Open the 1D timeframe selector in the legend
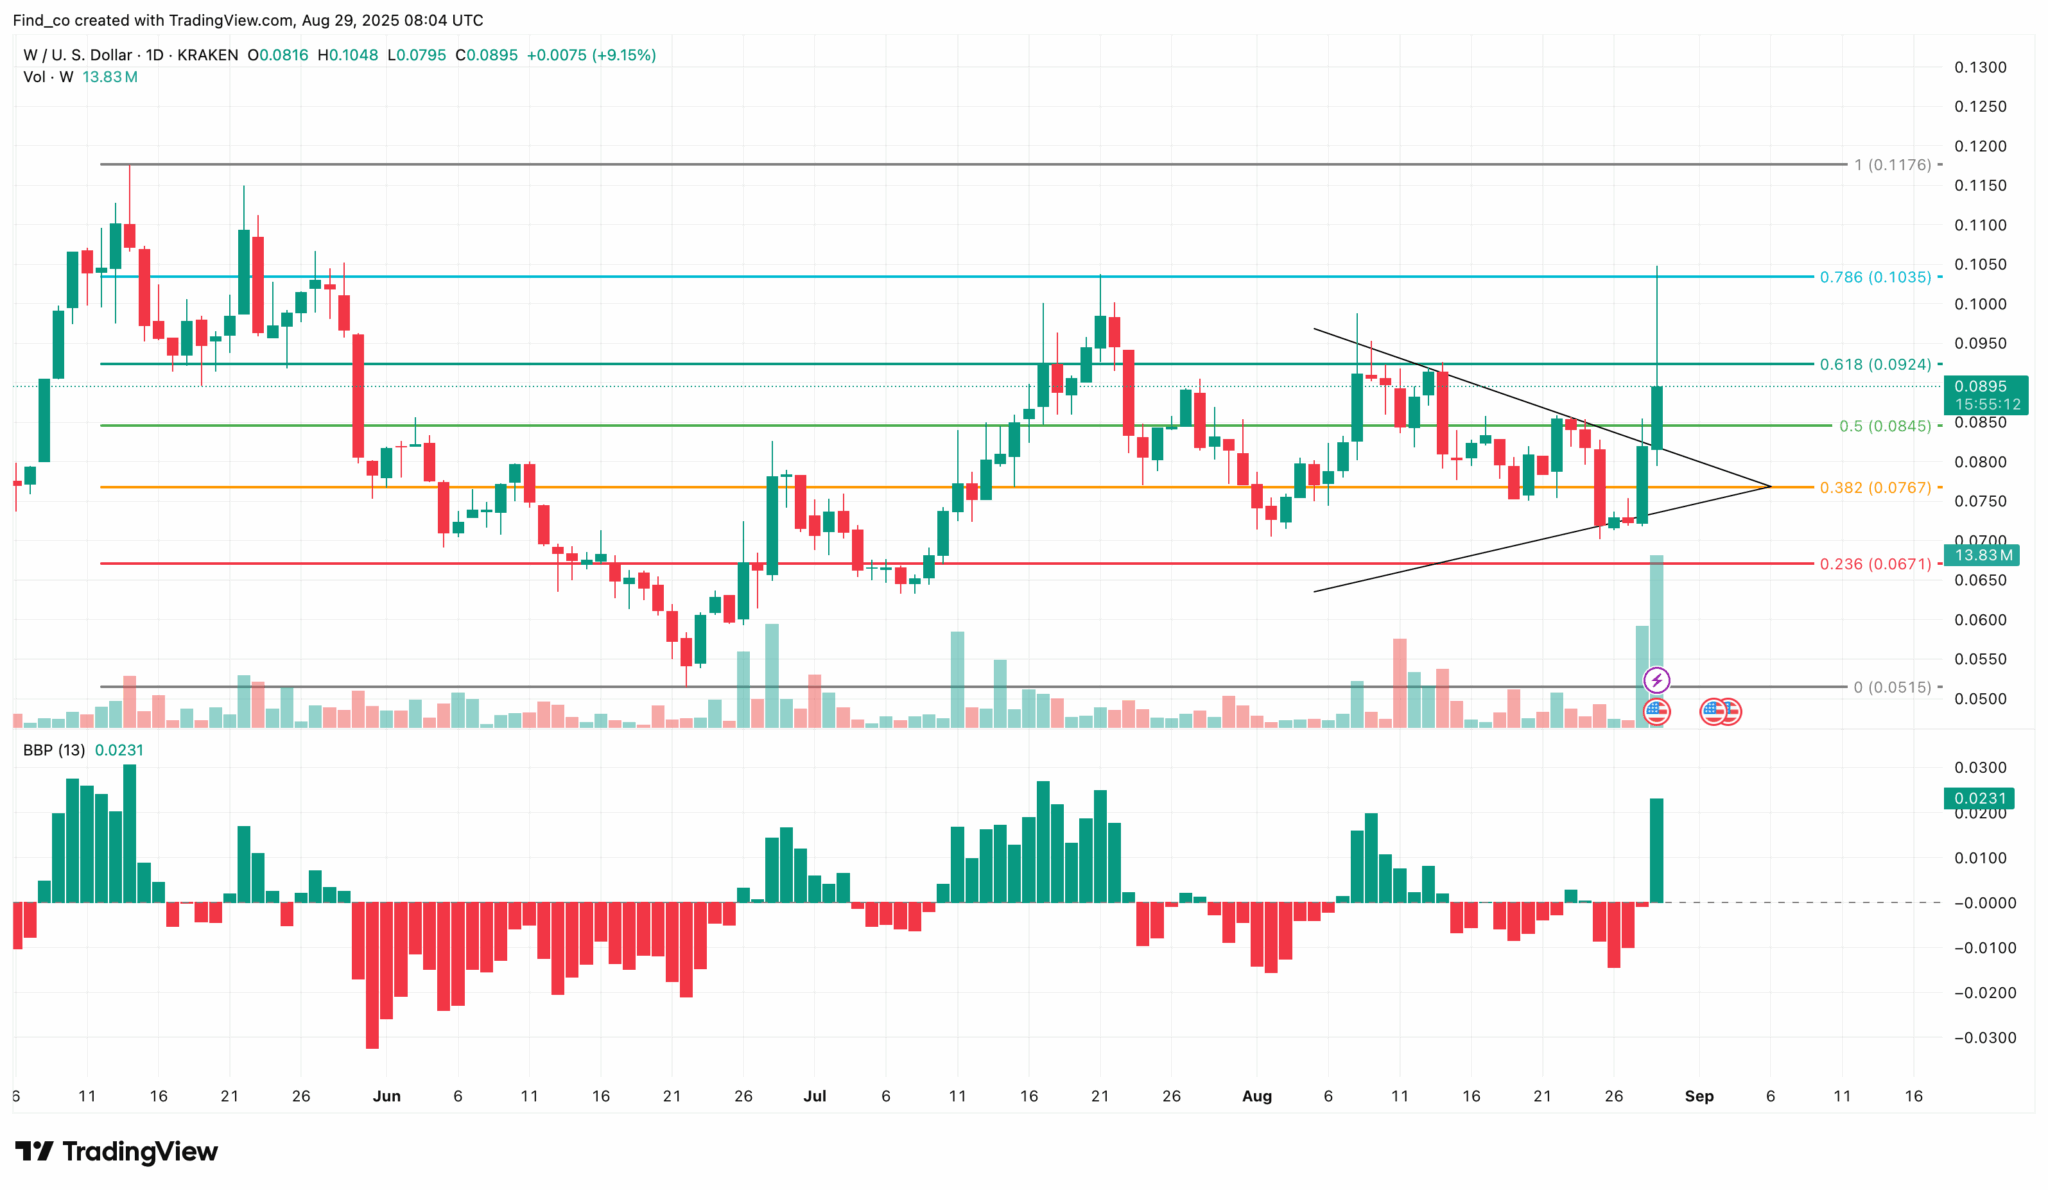Screen dimensions: 2048x1190 [x=157, y=55]
